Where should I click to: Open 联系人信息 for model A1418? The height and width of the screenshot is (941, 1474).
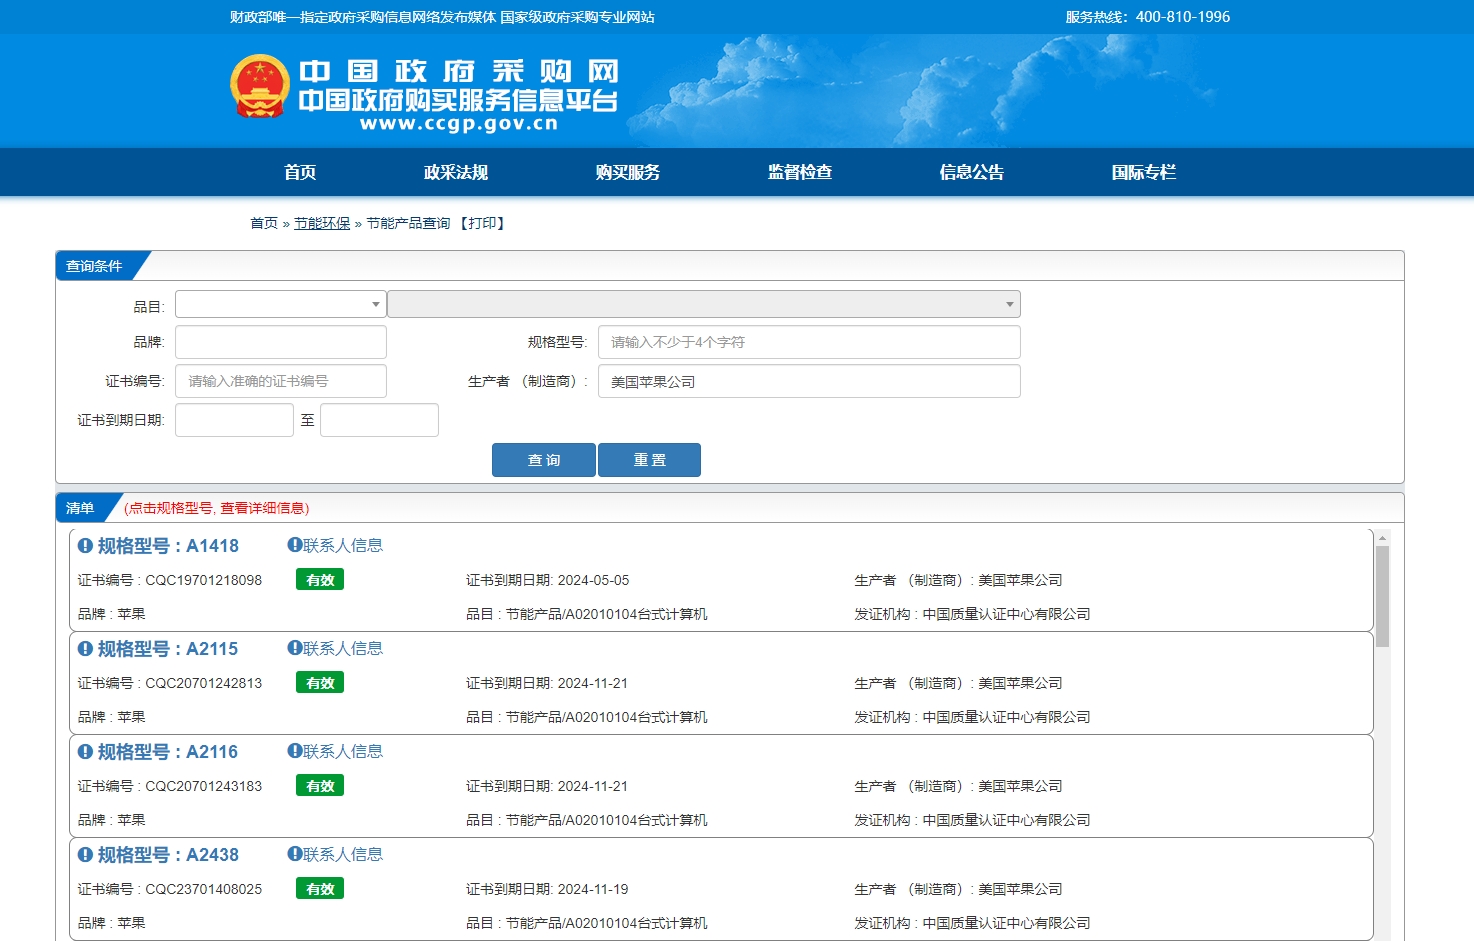coord(335,545)
